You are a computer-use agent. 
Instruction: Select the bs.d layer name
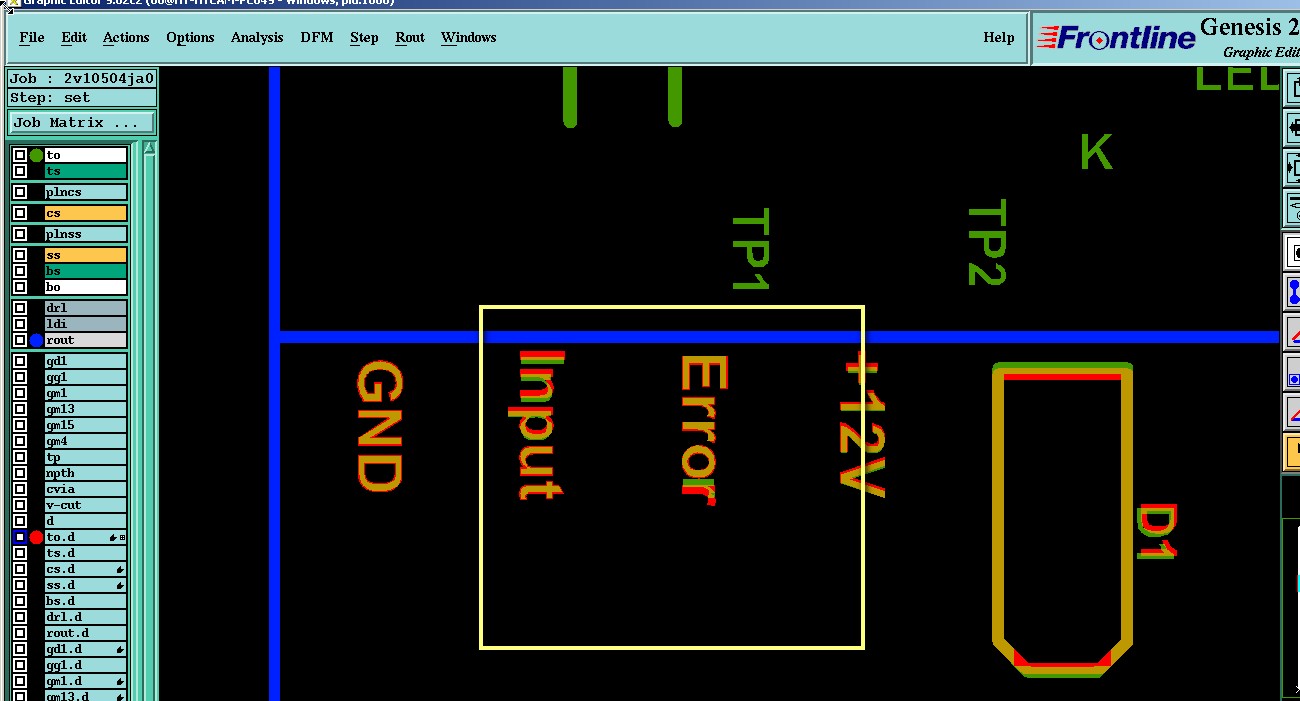click(x=86, y=601)
